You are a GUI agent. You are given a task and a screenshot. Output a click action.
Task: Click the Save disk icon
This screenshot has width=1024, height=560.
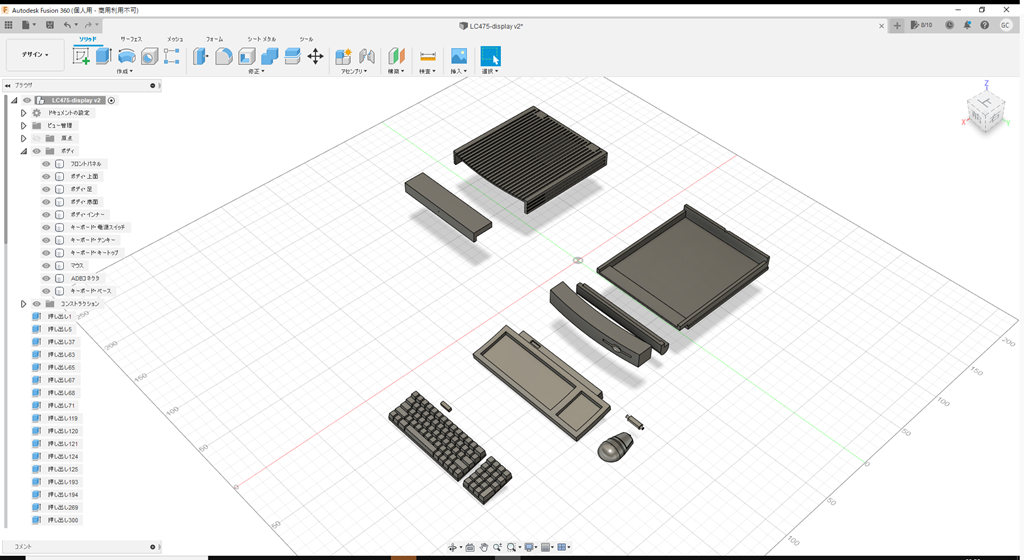click(x=48, y=24)
